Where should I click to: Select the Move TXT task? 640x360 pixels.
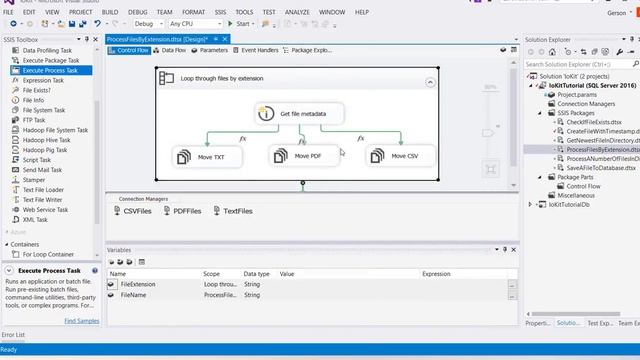pyautogui.click(x=207, y=157)
